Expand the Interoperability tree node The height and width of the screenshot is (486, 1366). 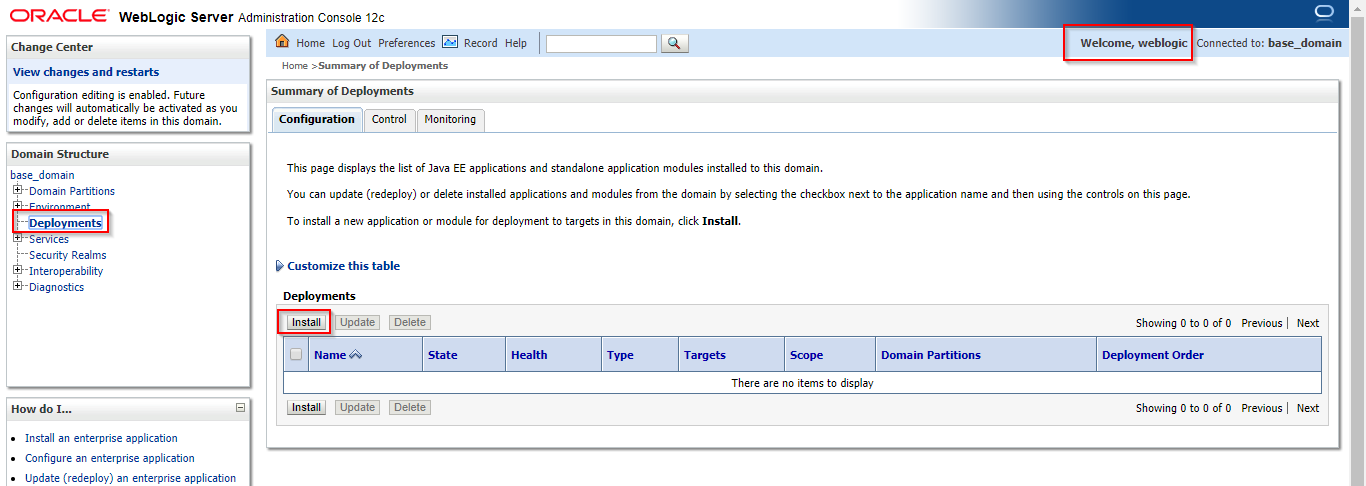18,270
